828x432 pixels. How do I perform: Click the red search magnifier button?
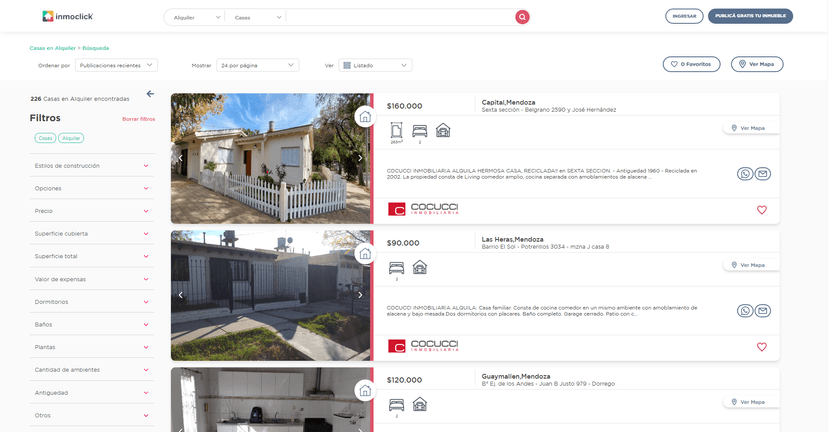[522, 17]
